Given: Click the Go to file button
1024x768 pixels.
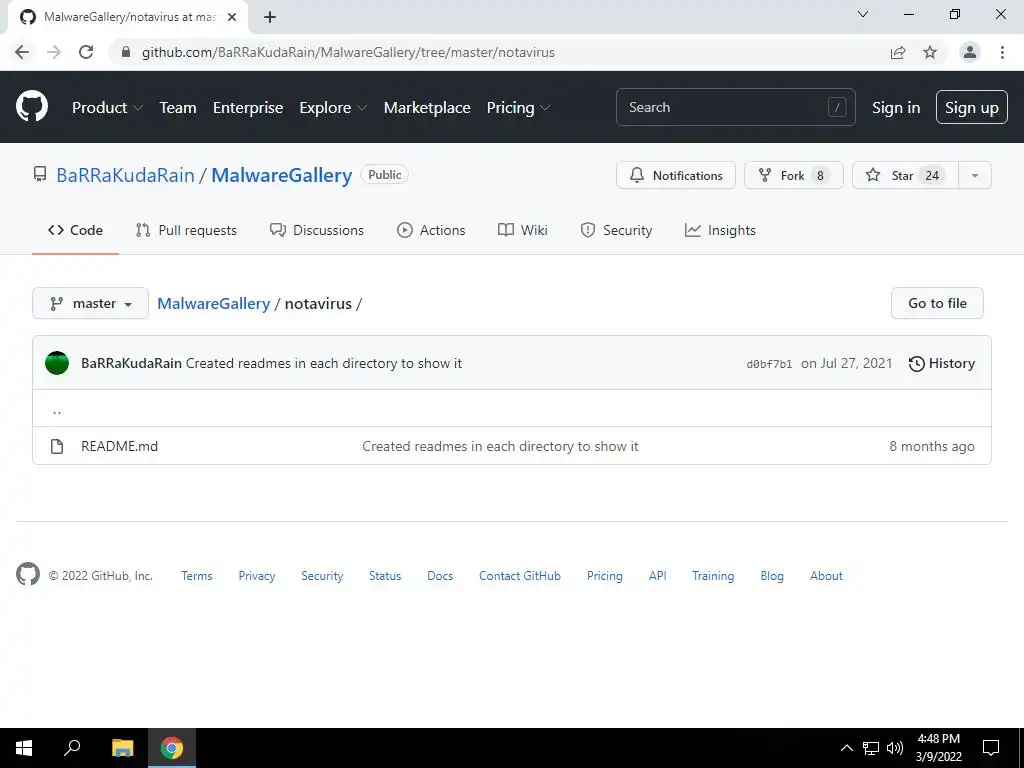Looking at the screenshot, I should 937,303.
